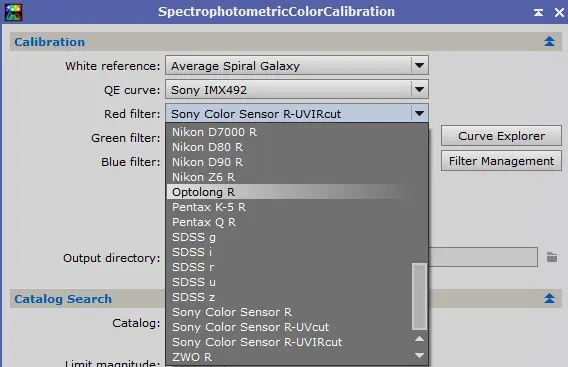Shade the window with title bar arrow

(538, 12)
